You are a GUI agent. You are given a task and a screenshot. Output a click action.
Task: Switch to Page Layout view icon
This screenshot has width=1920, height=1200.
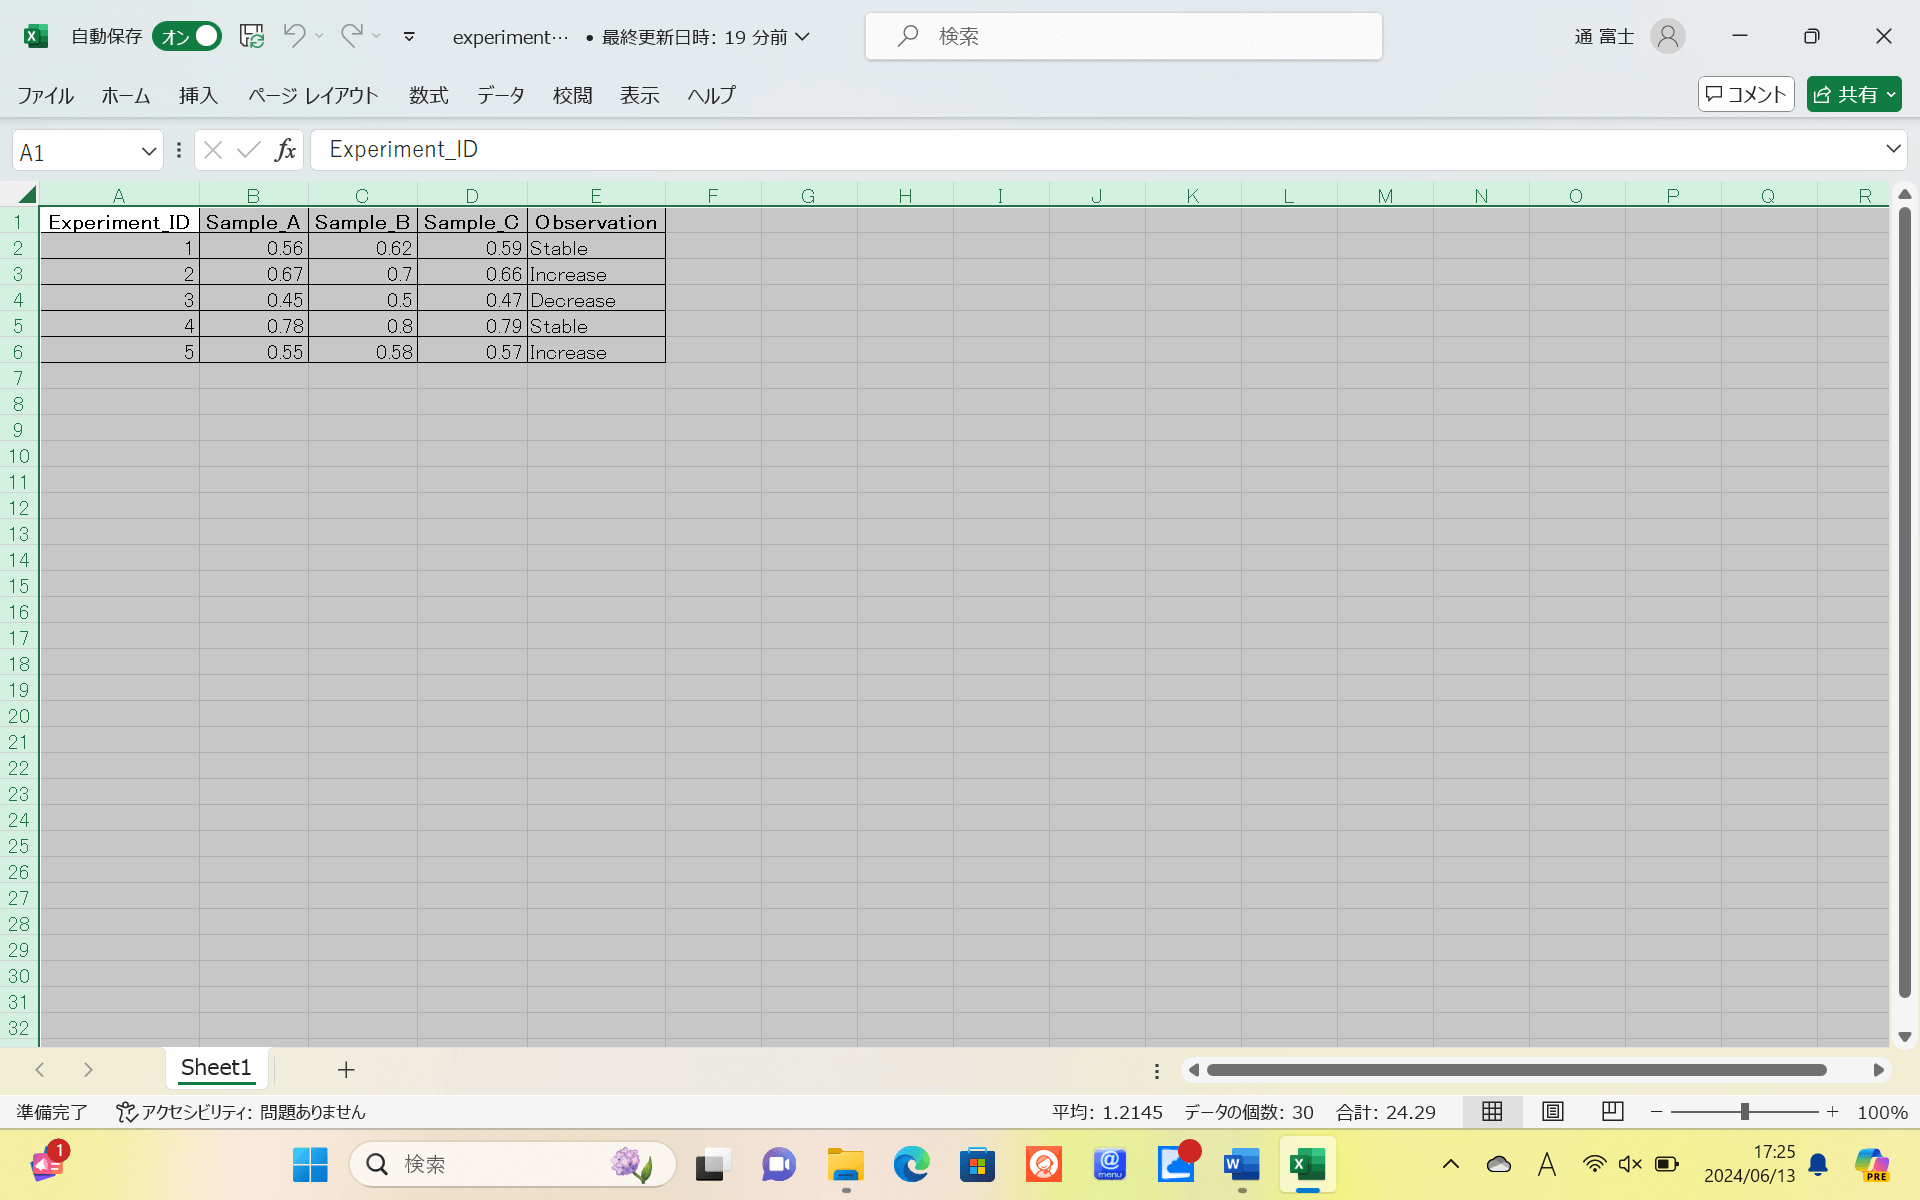(x=1551, y=1111)
